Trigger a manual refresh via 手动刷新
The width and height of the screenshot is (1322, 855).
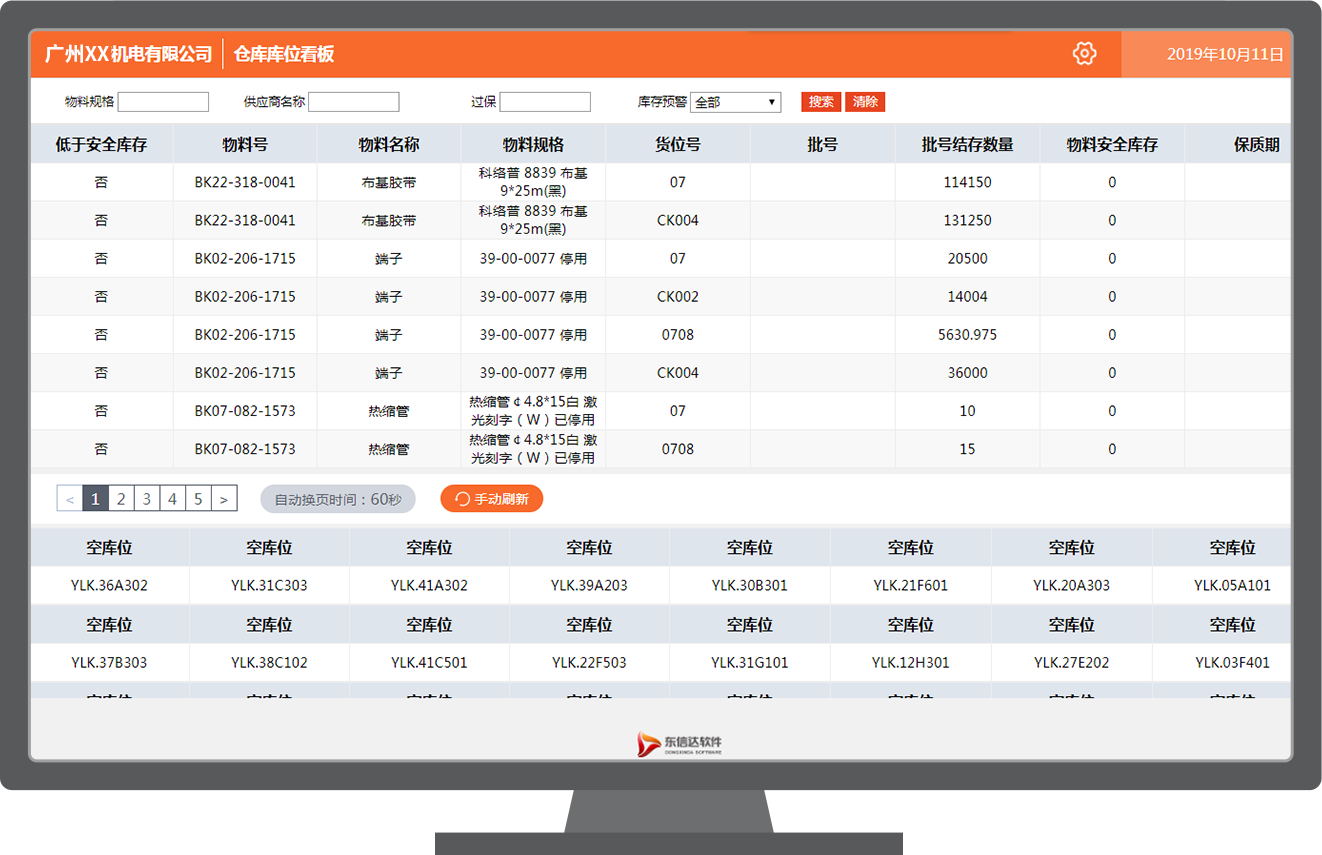(491, 498)
